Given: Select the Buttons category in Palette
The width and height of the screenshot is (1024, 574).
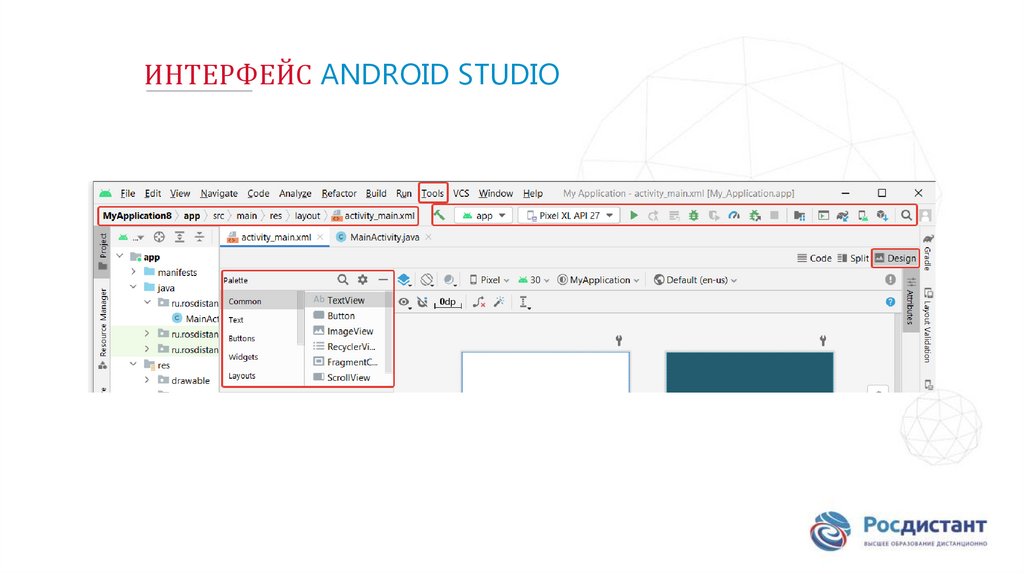Looking at the screenshot, I should 242,339.
